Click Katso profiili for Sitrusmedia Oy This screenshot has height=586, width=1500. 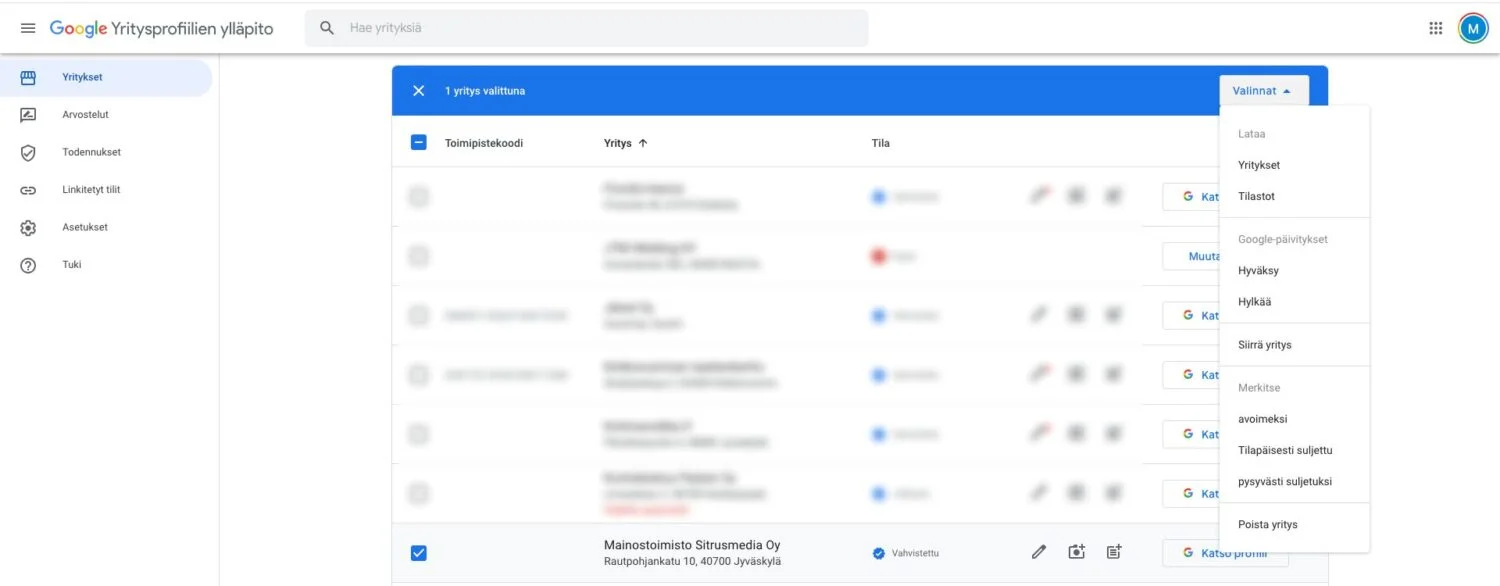coord(1225,551)
